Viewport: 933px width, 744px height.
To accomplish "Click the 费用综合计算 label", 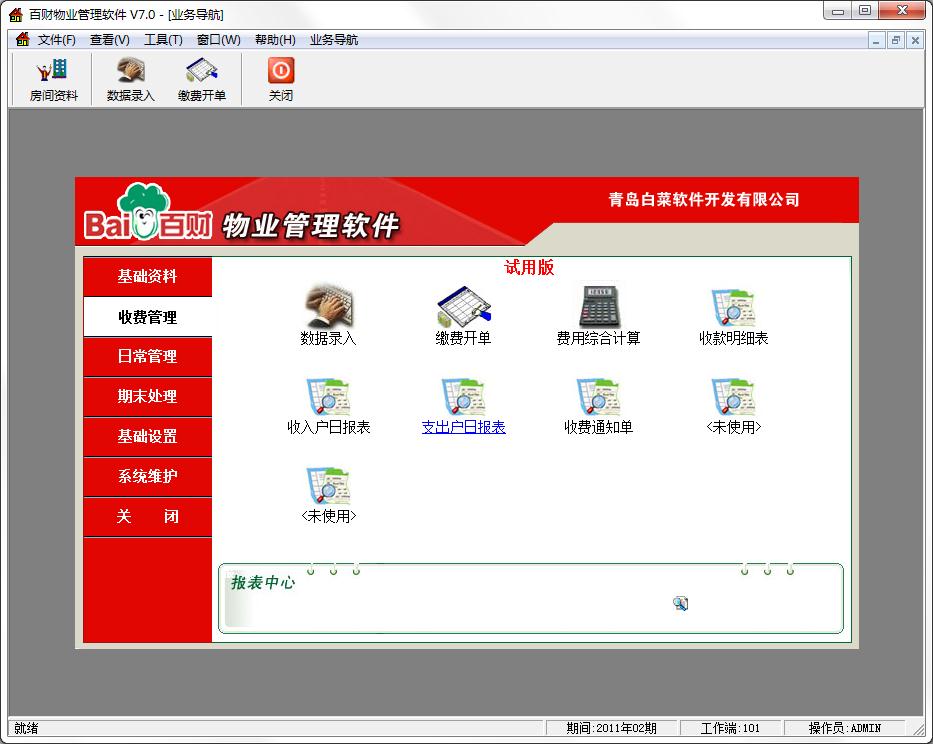I will click(599, 338).
